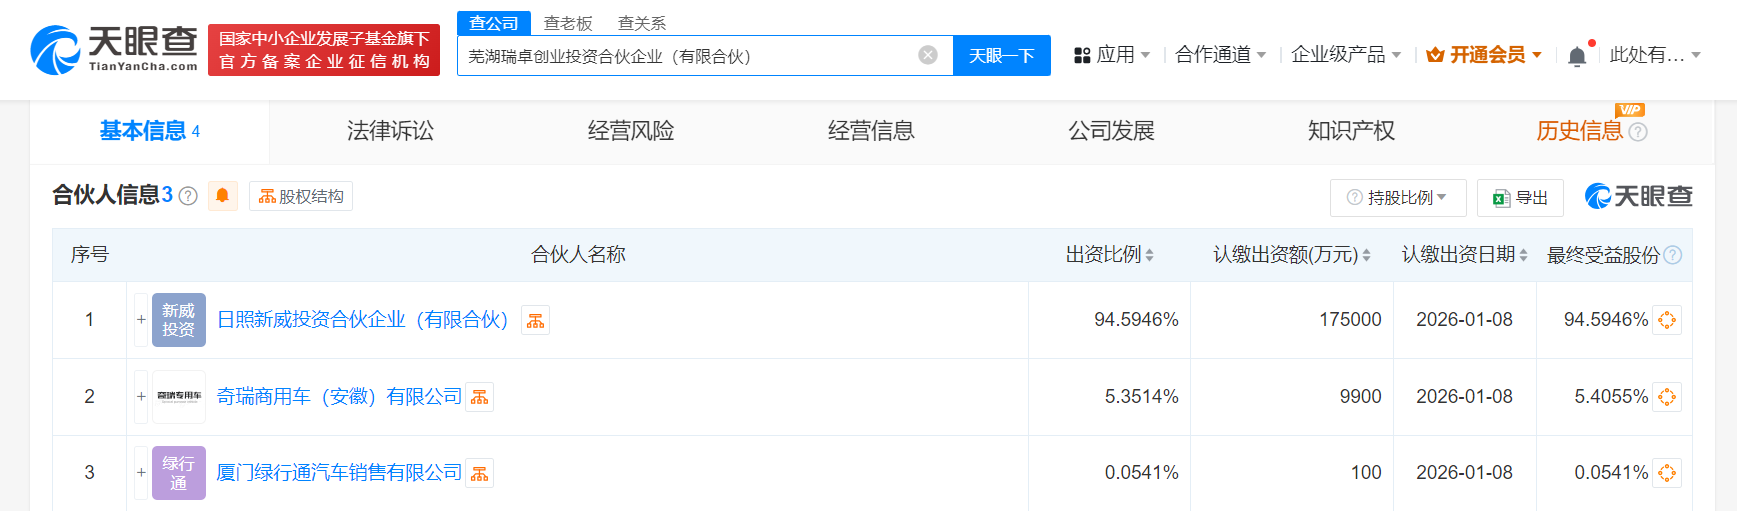Show help icon next to 合伙人信息
1737x511 pixels.
tap(188, 196)
